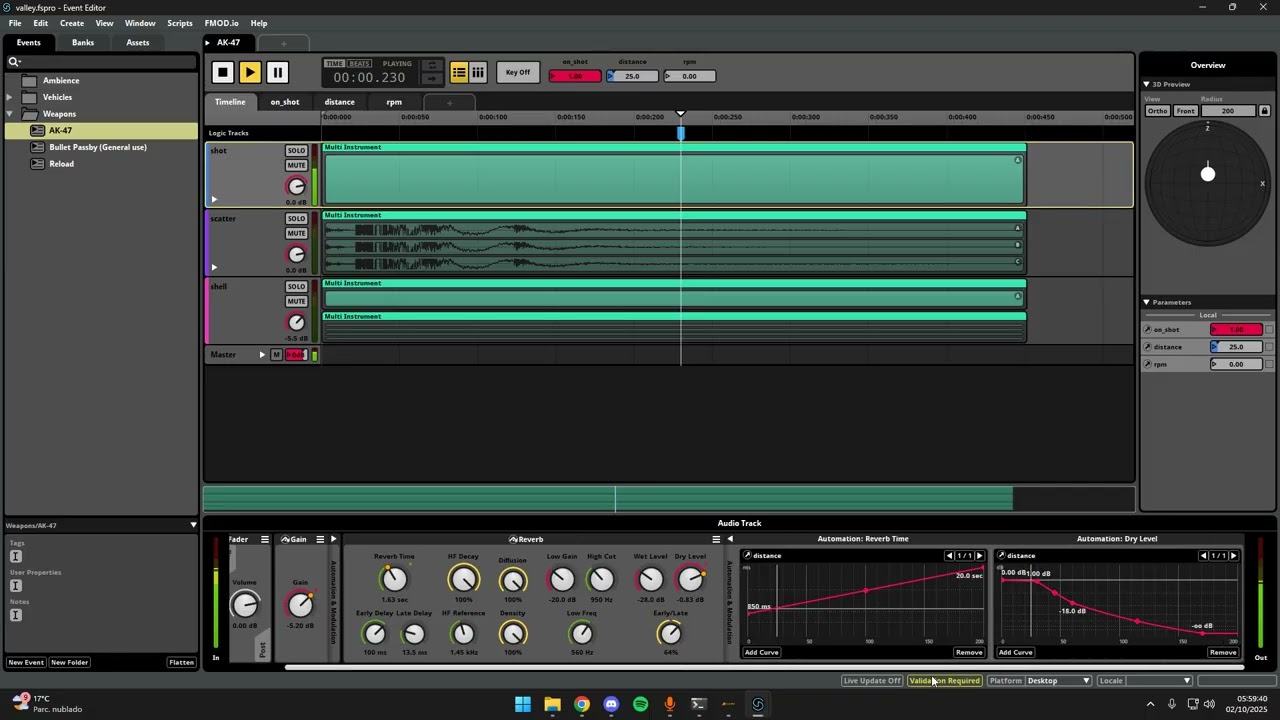Switch to the Banks tab
This screenshot has height=720, width=1280.
point(83,43)
